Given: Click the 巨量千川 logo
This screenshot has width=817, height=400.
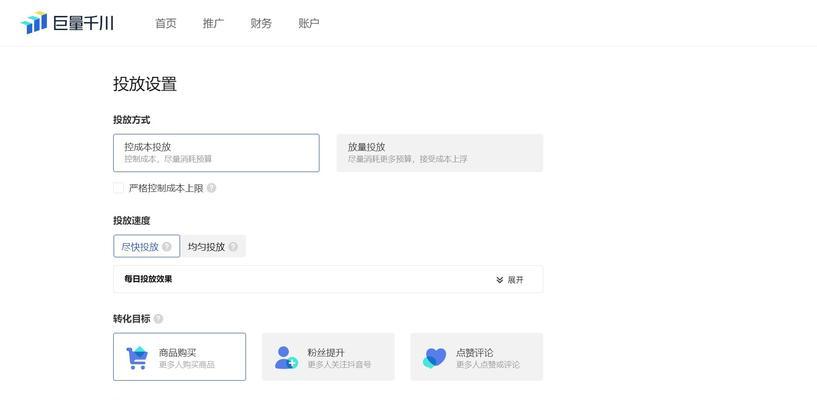Looking at the screenshot, I should (67, 23).
